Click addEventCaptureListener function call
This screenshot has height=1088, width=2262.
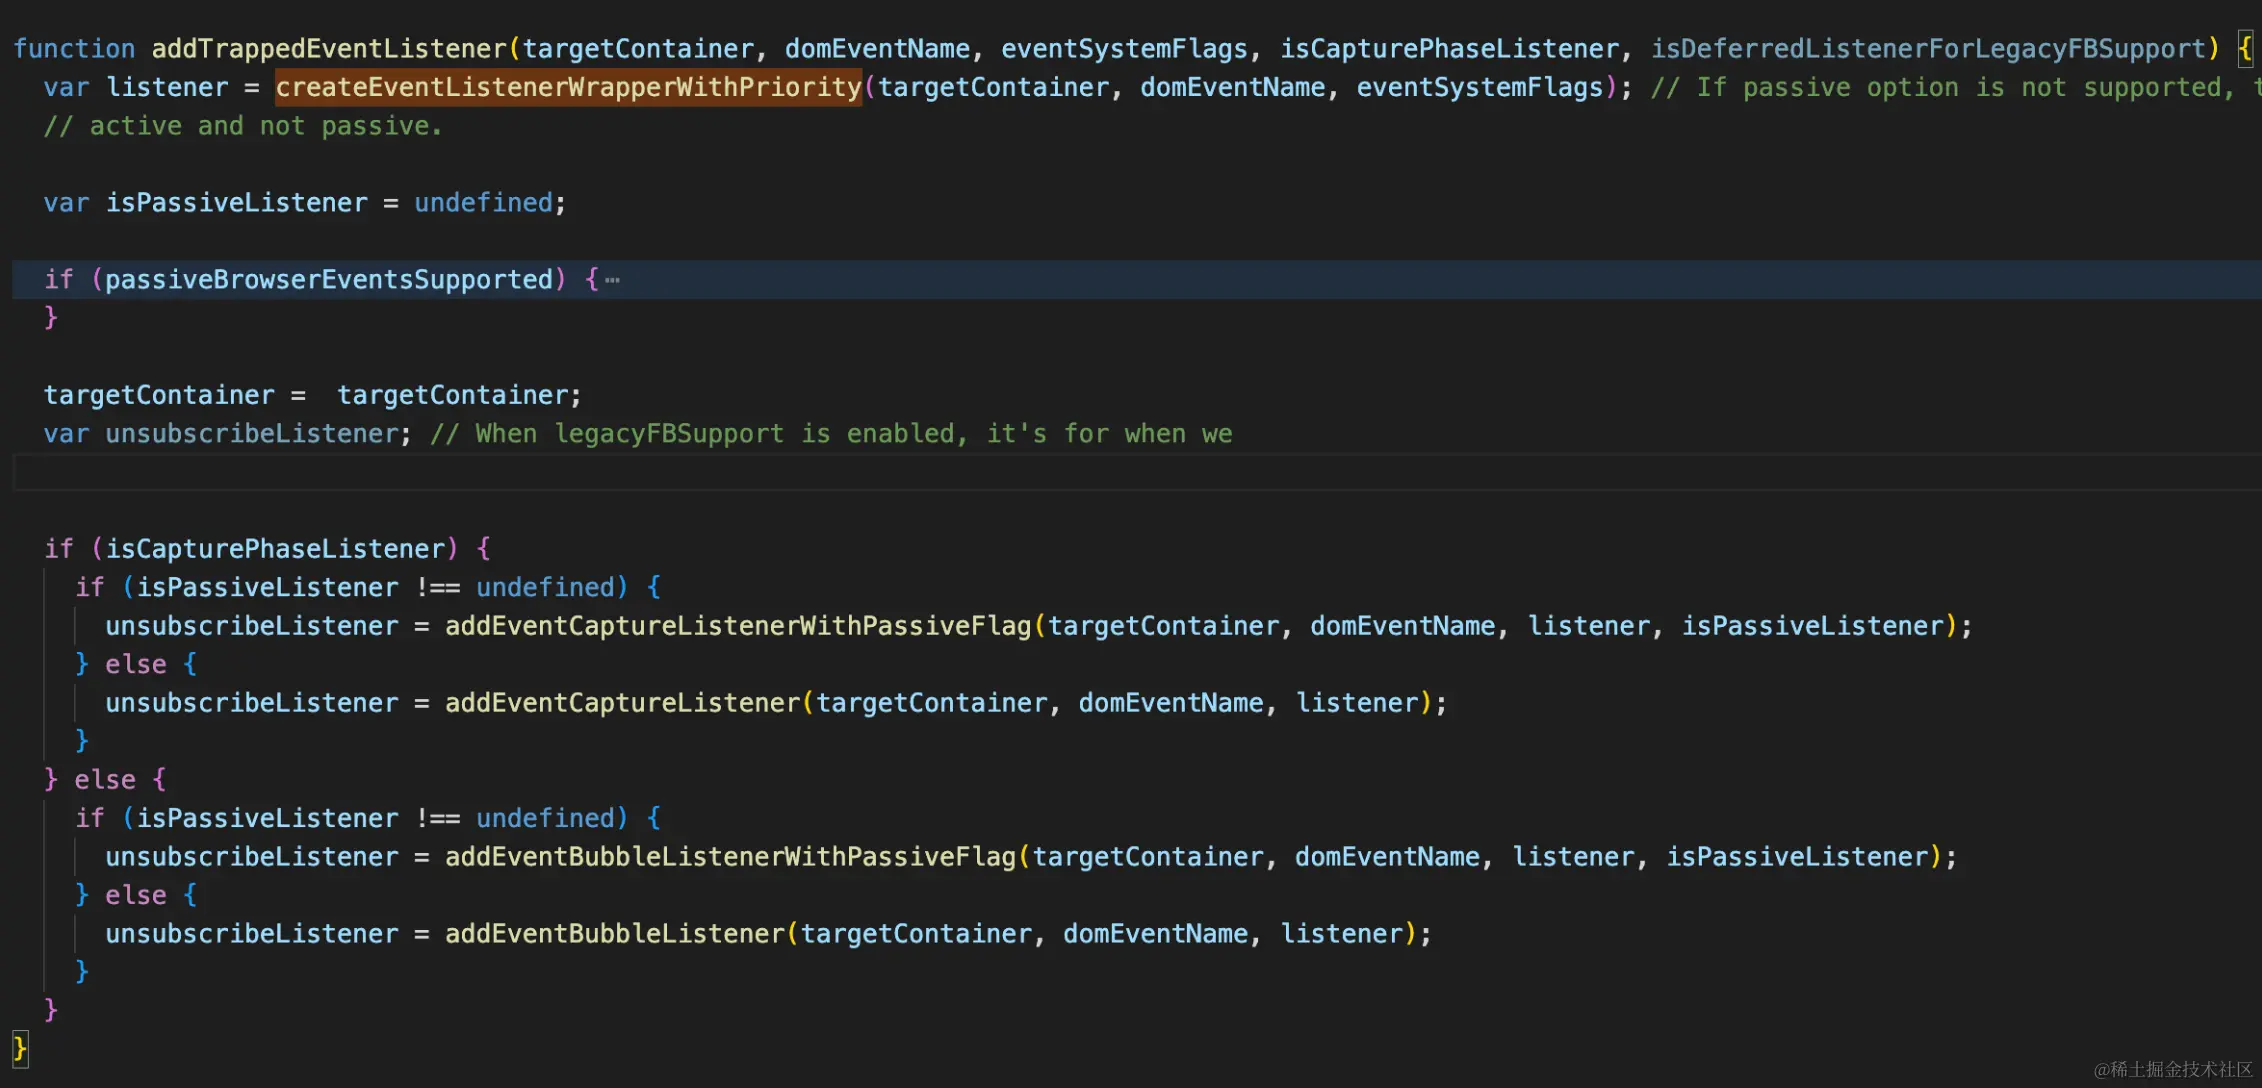pyautogui.click(x=622, y=703)
